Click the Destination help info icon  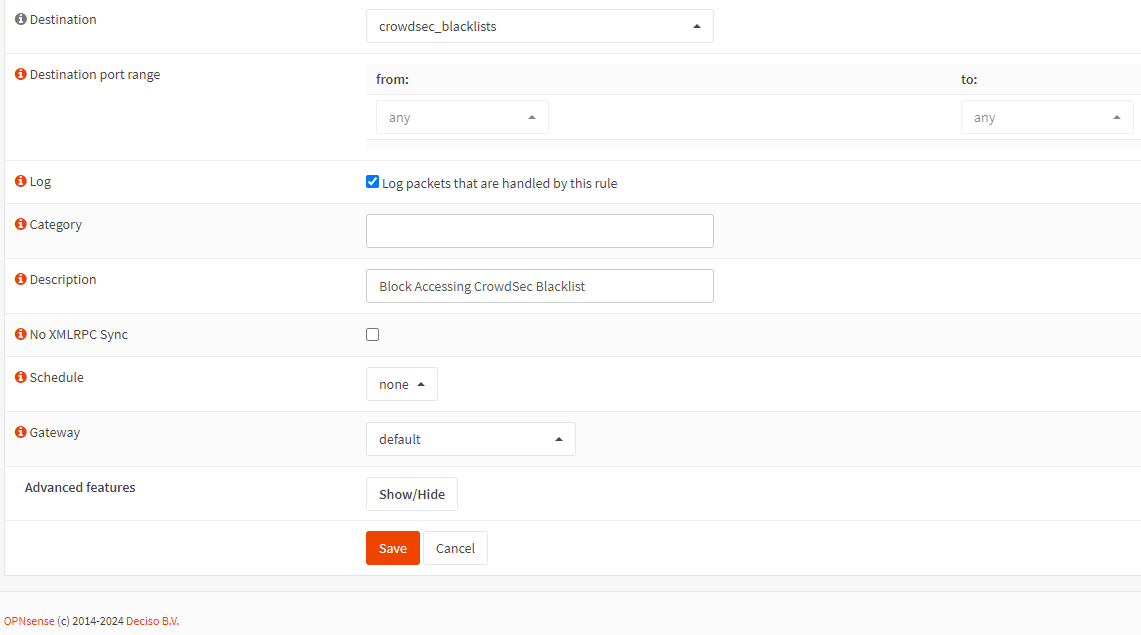(18, 19)
